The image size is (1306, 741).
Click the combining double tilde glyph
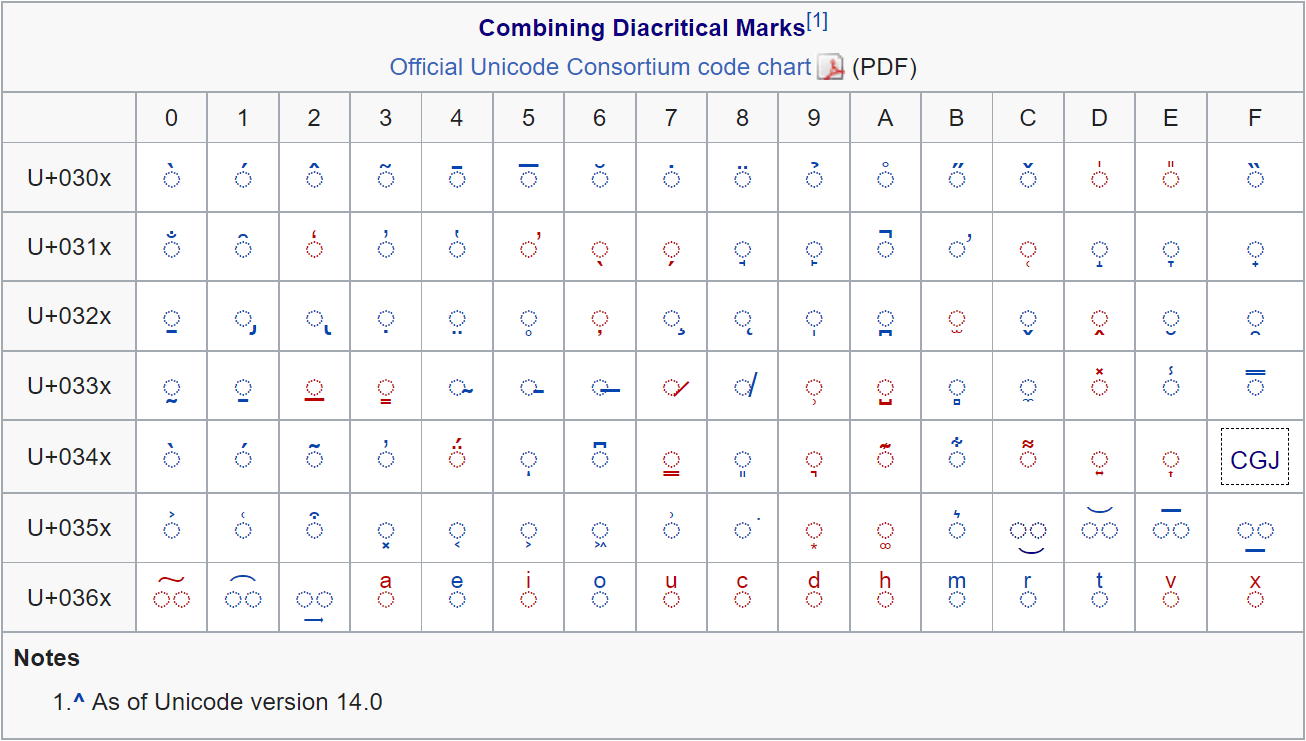tap(171, 596)
